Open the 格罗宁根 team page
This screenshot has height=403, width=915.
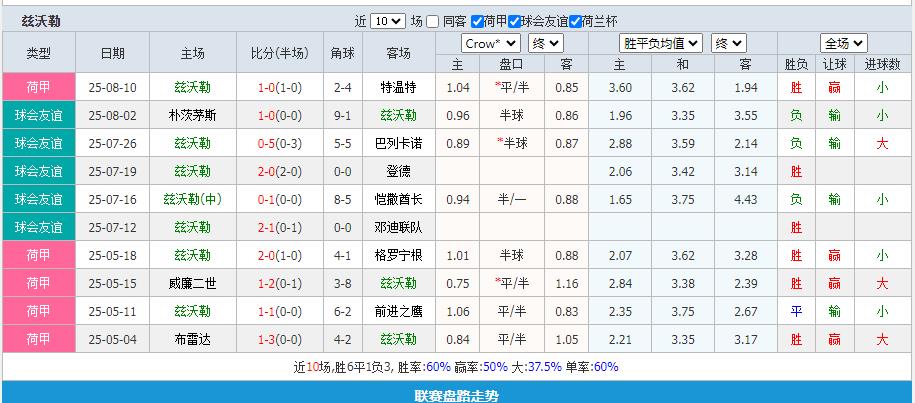398,255
